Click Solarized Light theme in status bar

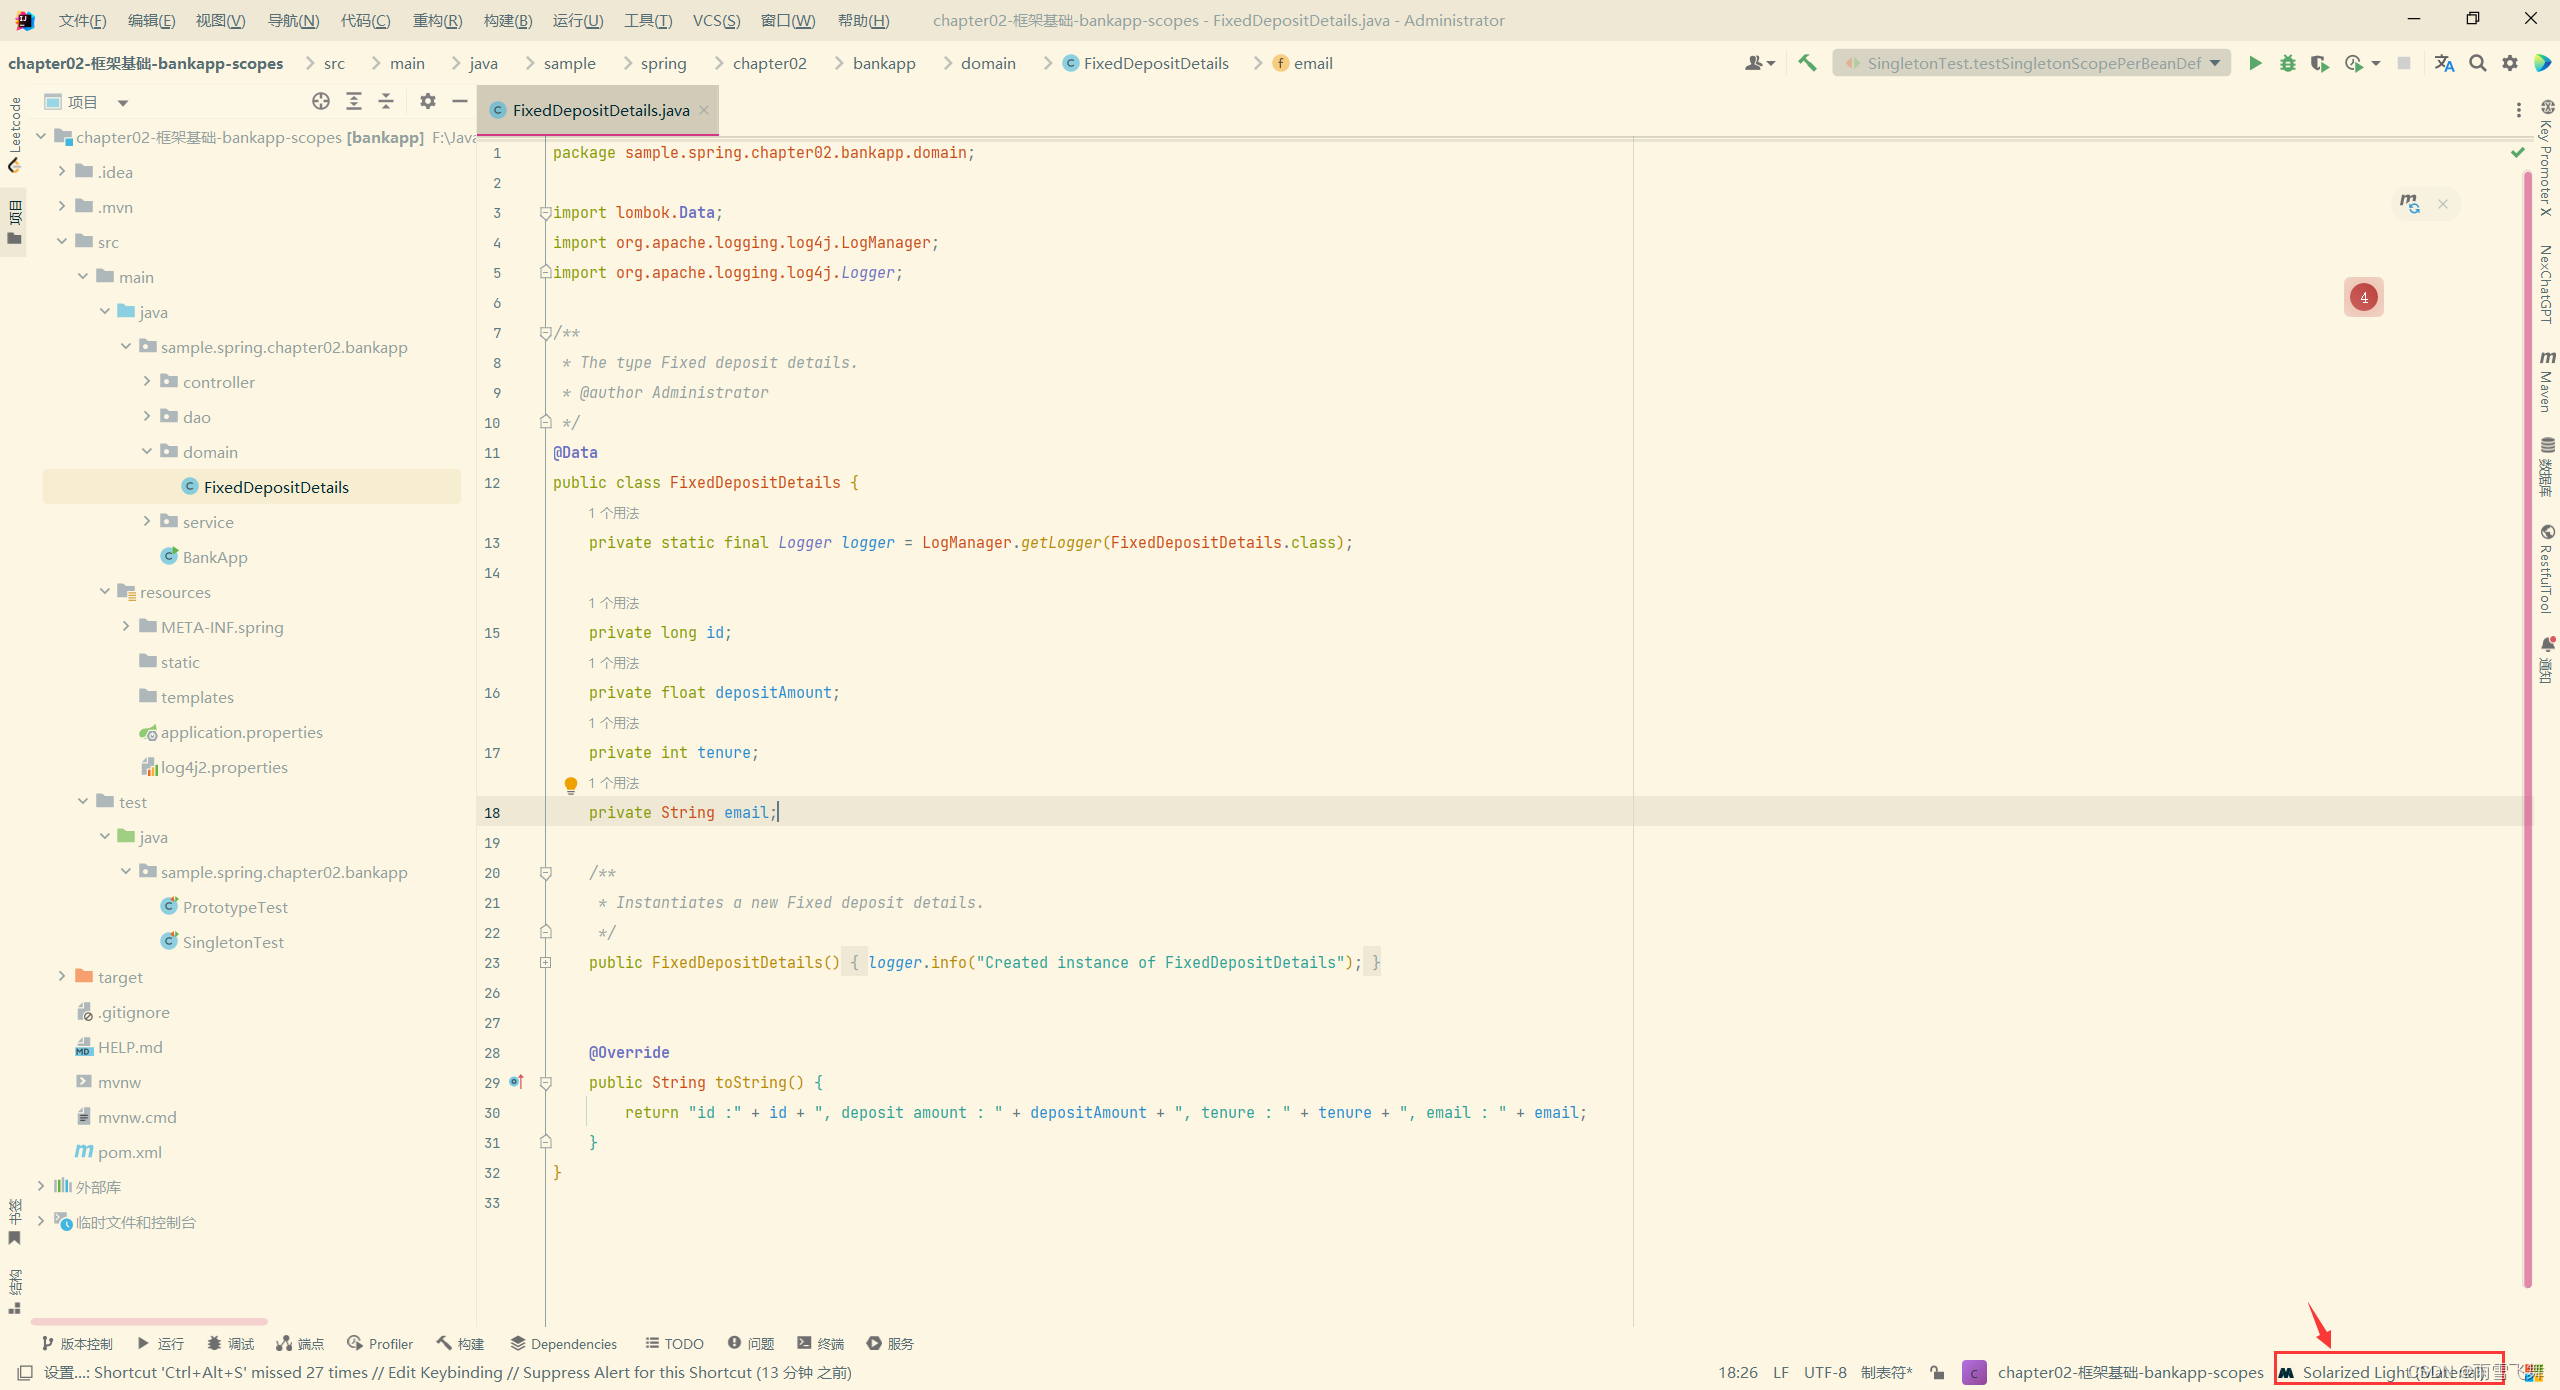pos(2390,1372)
